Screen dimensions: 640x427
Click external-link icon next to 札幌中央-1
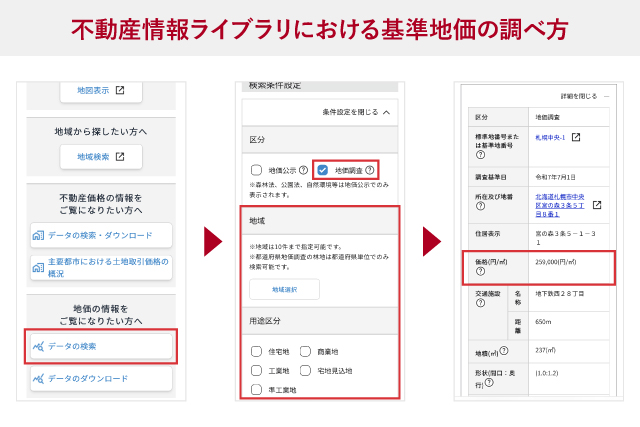point(576,137)
